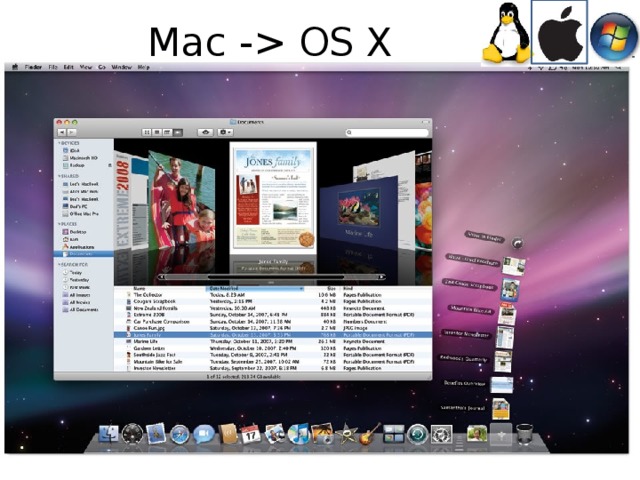Launch Time Machine from the Dock
This screenshot has width=640, height=480.
click(418, 434)
